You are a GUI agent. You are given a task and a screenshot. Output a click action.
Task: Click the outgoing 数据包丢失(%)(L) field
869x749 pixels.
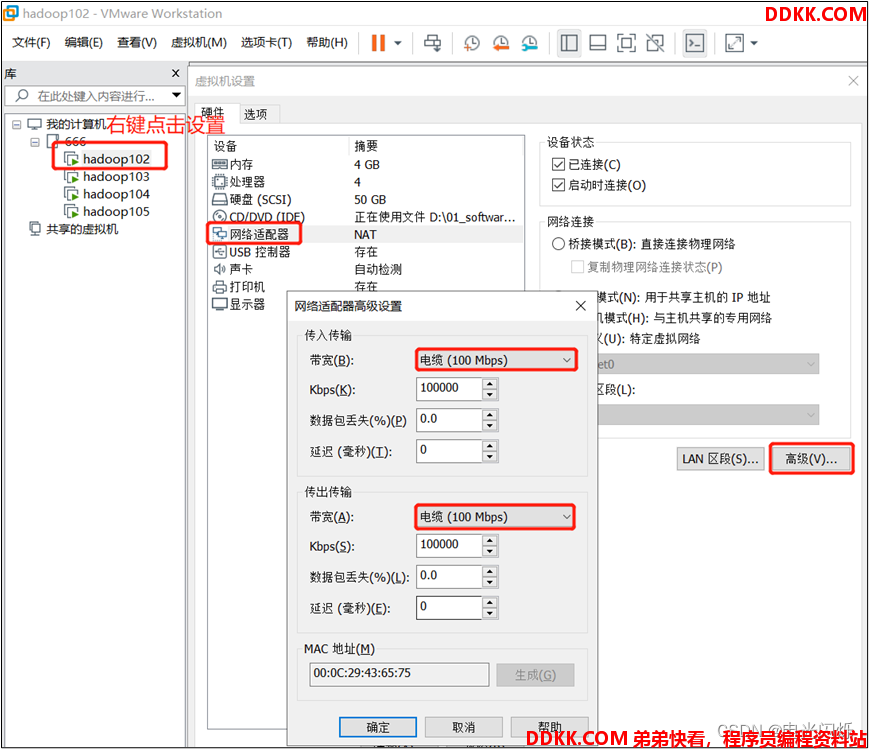(448, 577)
